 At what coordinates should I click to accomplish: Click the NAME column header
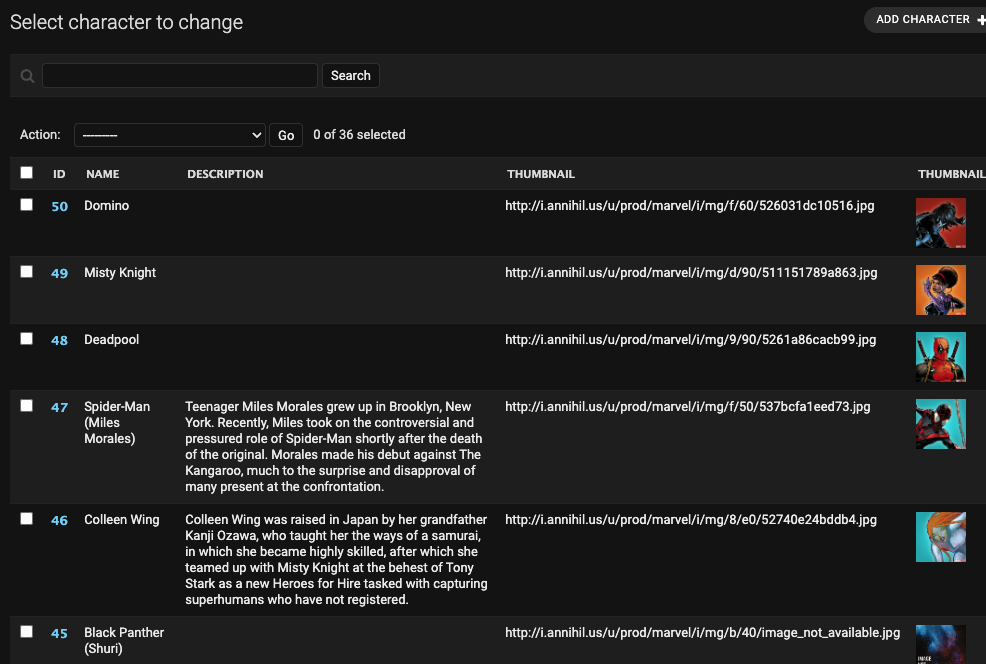point(102,173)
